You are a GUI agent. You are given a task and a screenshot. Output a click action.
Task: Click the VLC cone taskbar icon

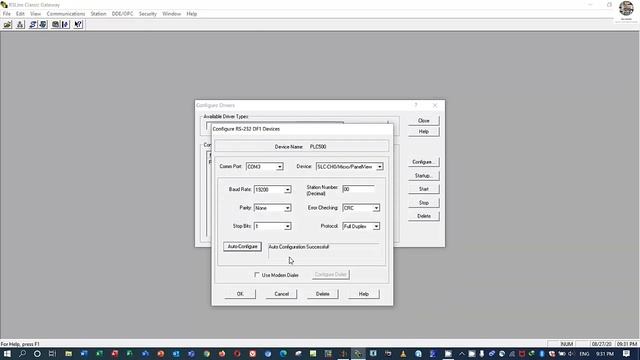pos(403,354)
